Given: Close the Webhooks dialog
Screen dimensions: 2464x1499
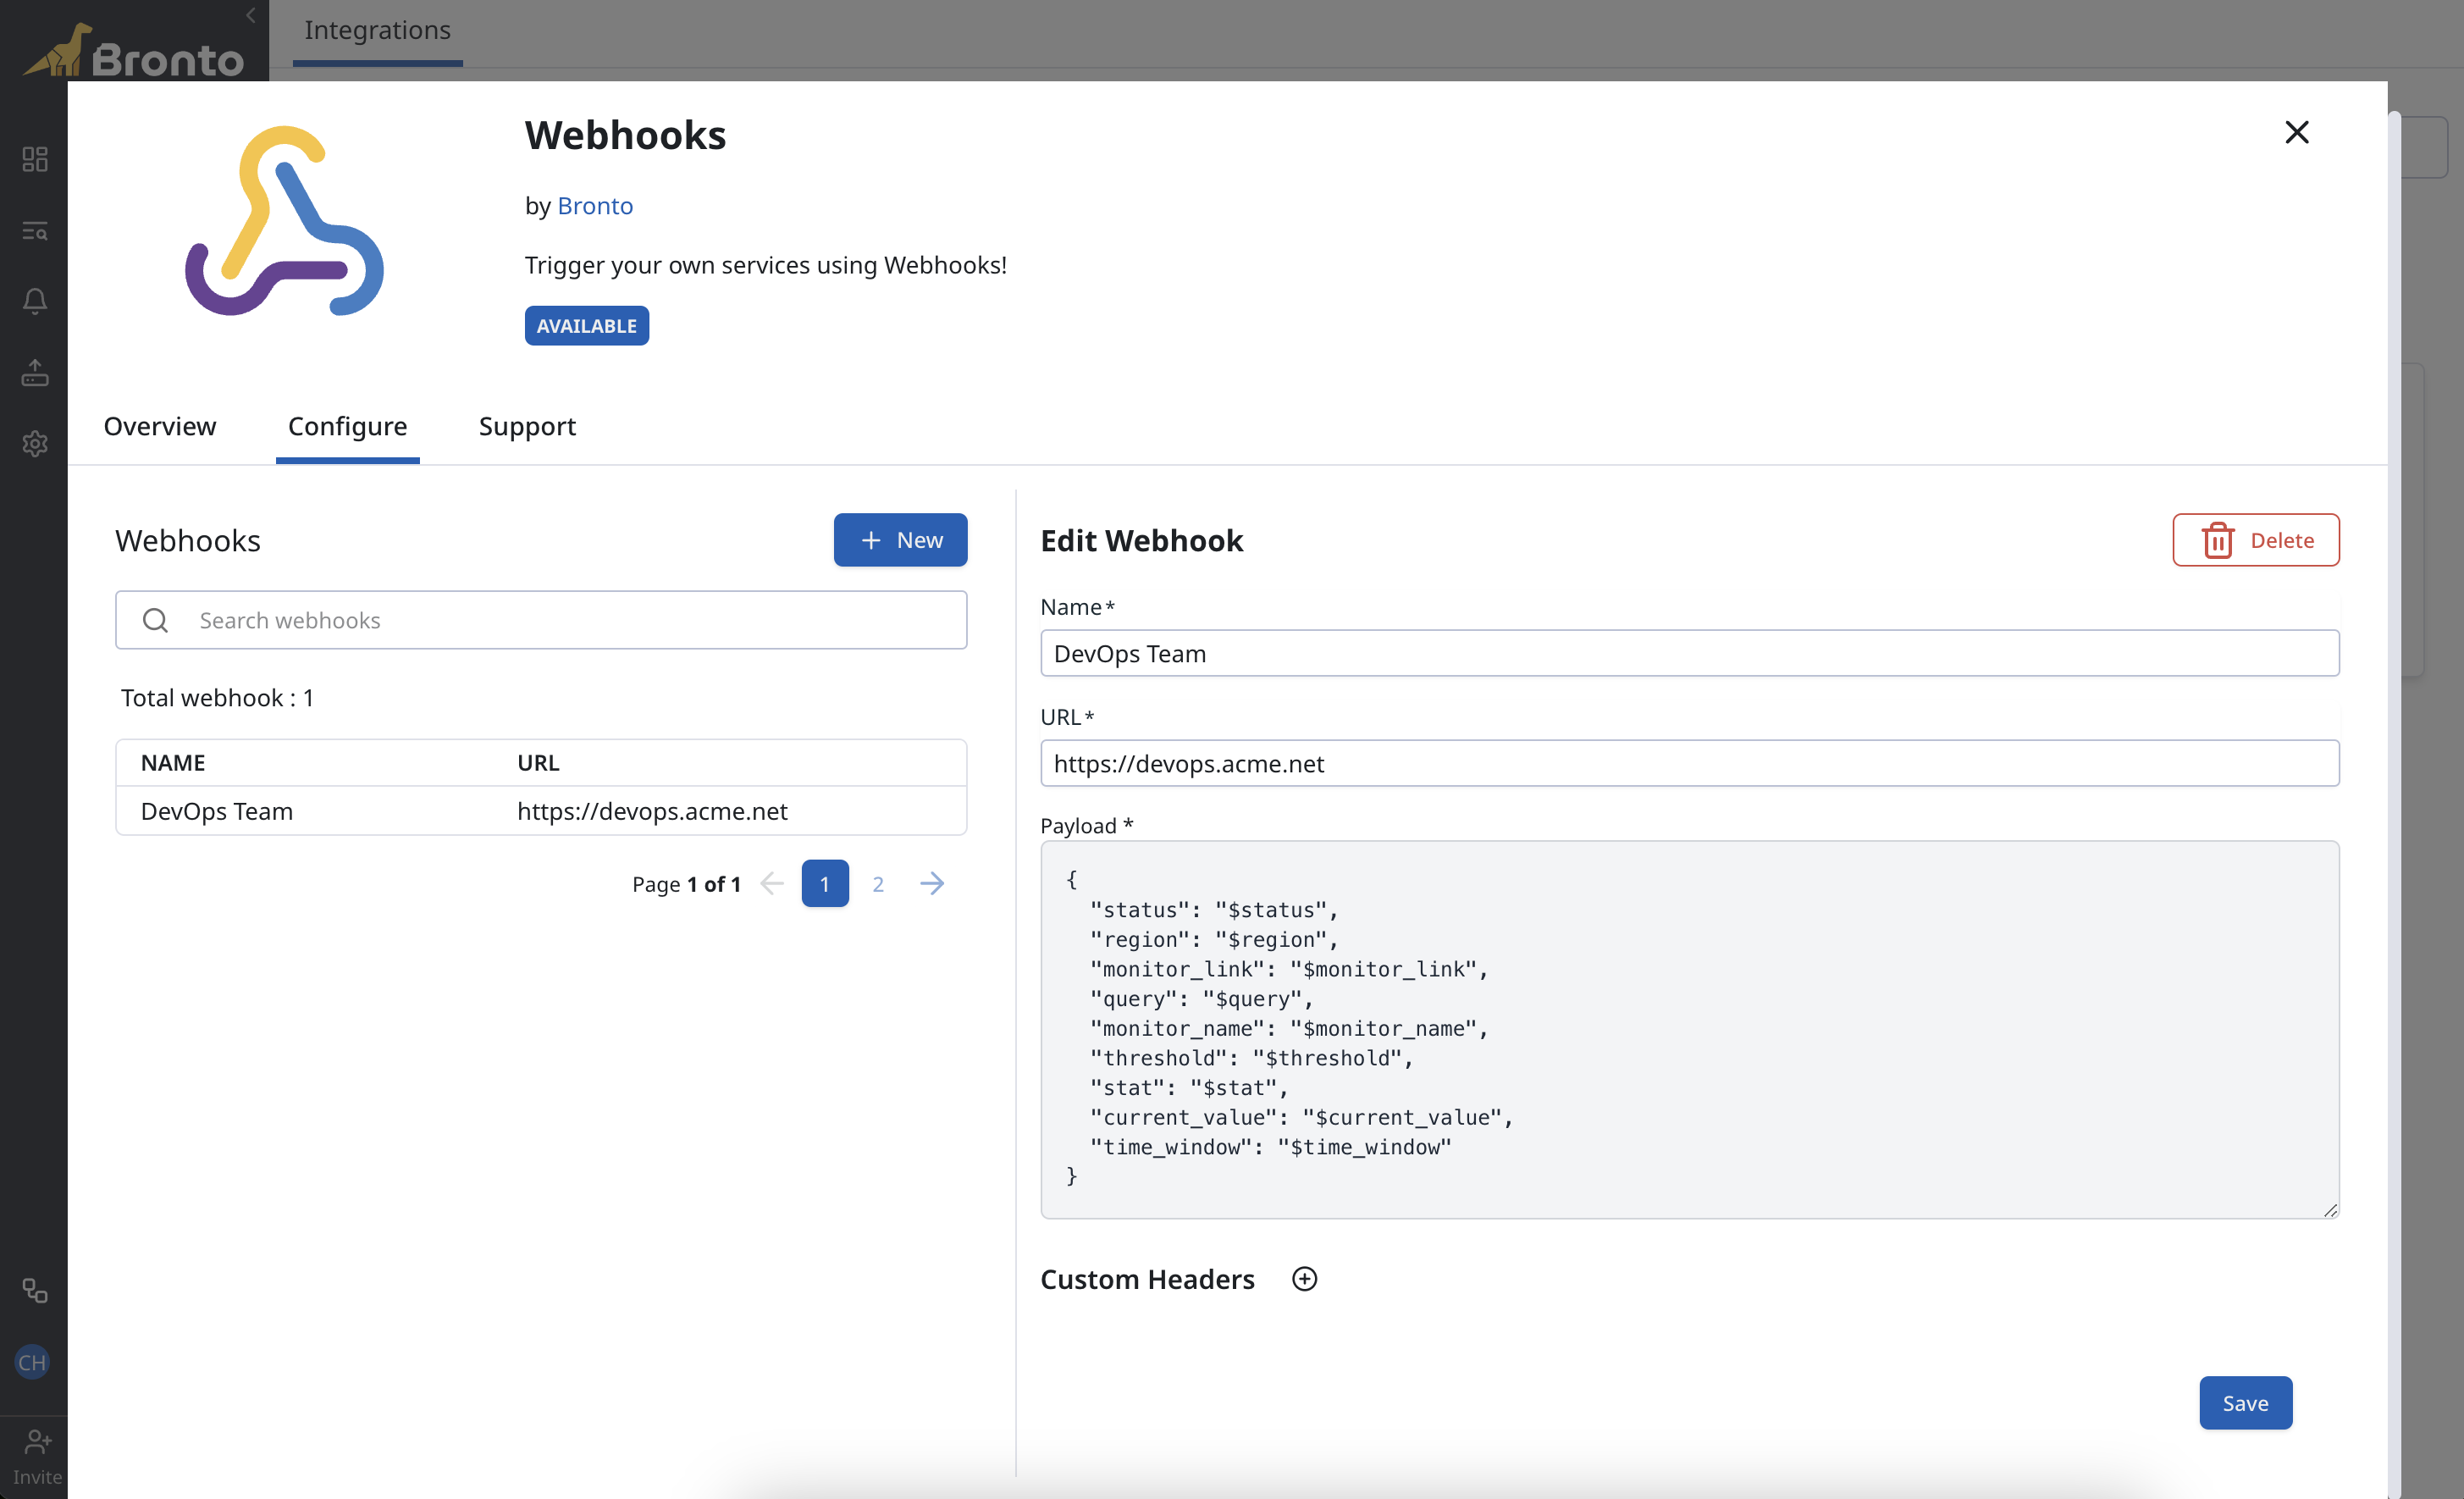Looking at the screenshot, I should (x=2296, y=132).
